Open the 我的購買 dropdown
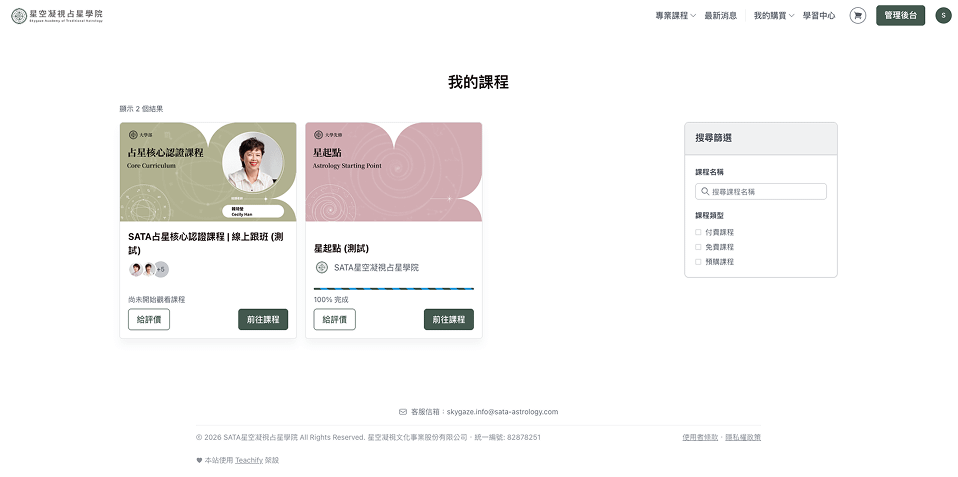This screenshot has width=958, height=477. (773, 15)
